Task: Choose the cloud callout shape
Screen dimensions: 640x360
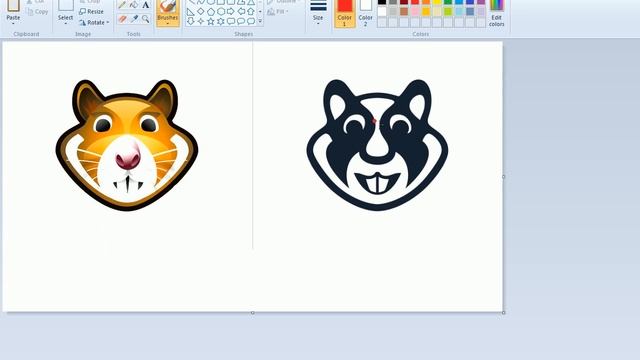Action: click(x=251, y=21)
